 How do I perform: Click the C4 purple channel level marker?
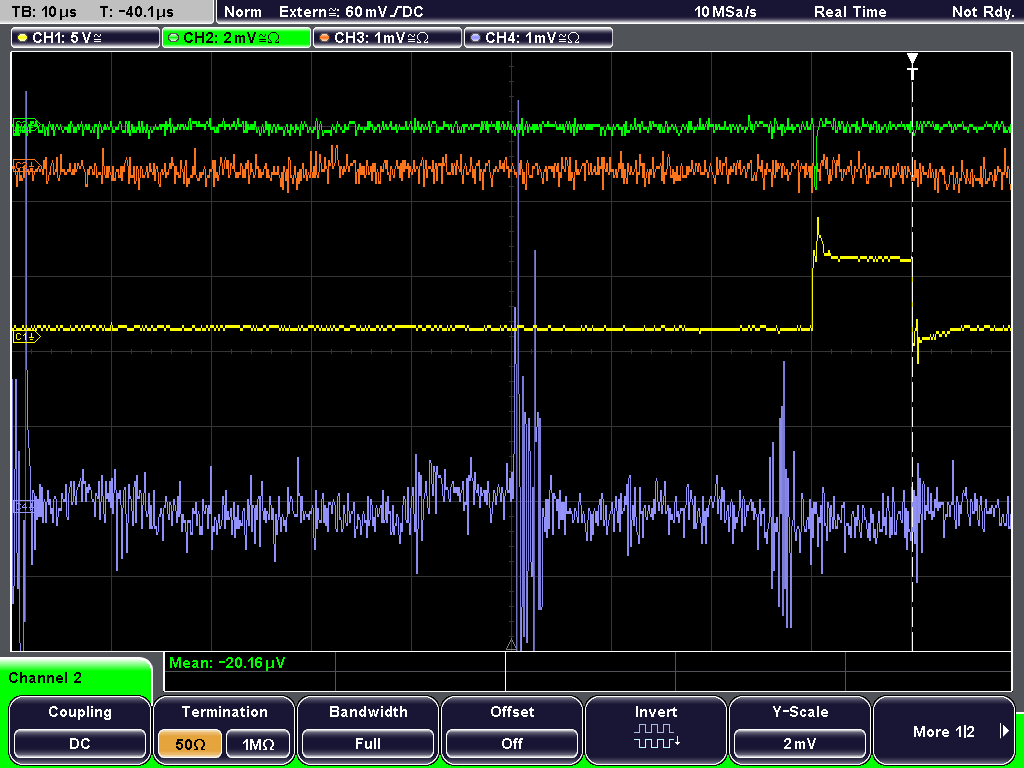click(24, 506)
